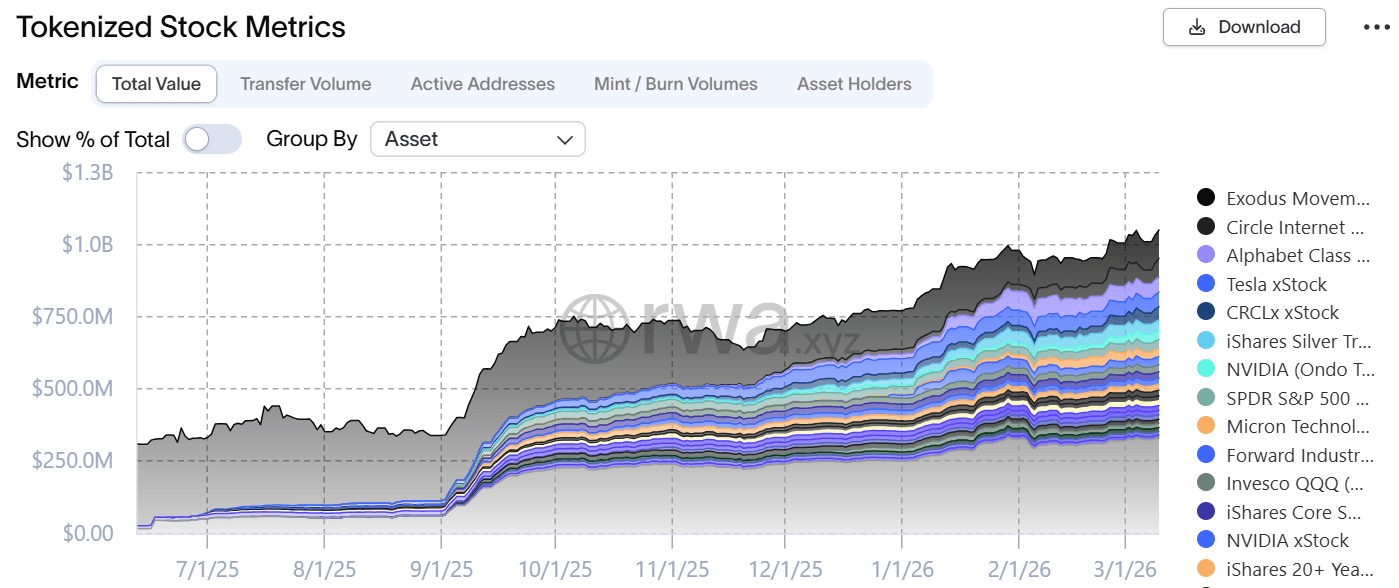Click the Exodus Movem... black legend dot
This screenshot has width=1399, height=588.
pos(1206,198)
